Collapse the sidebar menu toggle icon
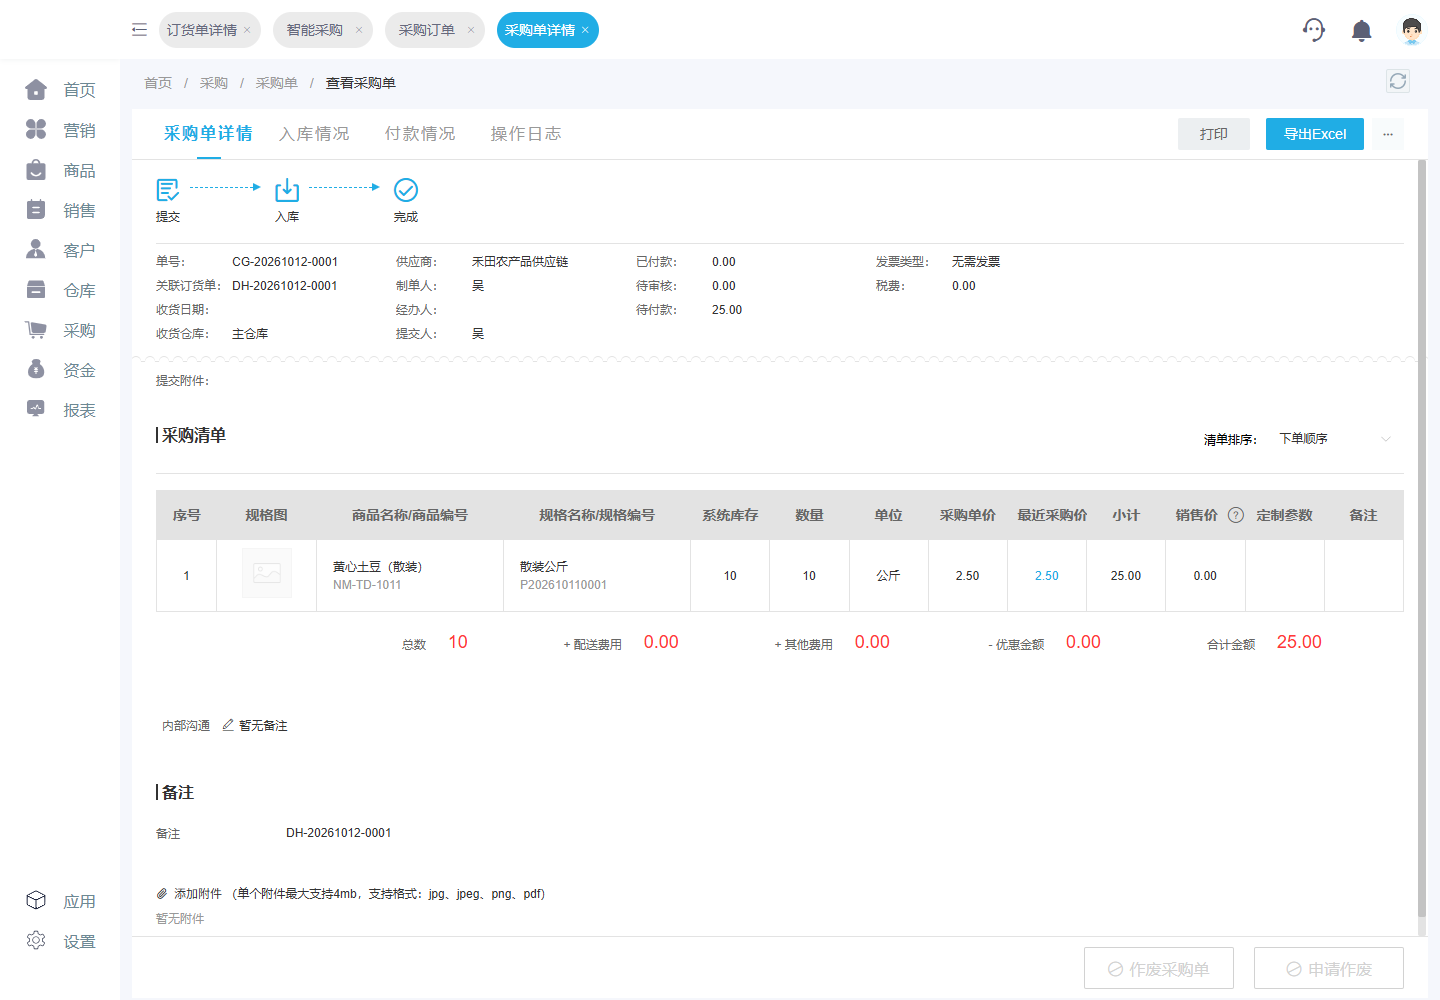The width and height of the screenshot is (1440, 1000). [x=139, y=30]
